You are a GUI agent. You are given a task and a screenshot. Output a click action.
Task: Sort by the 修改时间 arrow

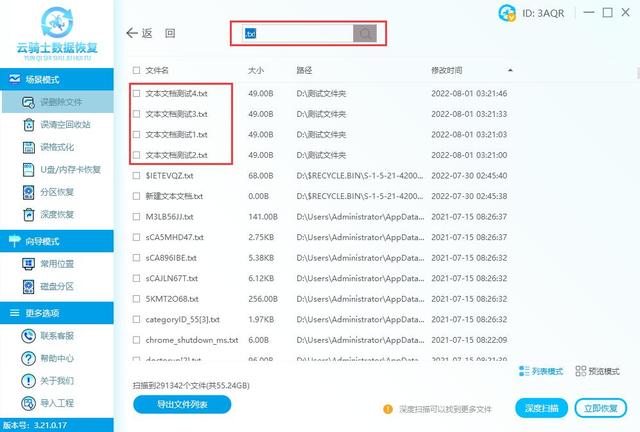pyautogui.click(x=510, y=70)
